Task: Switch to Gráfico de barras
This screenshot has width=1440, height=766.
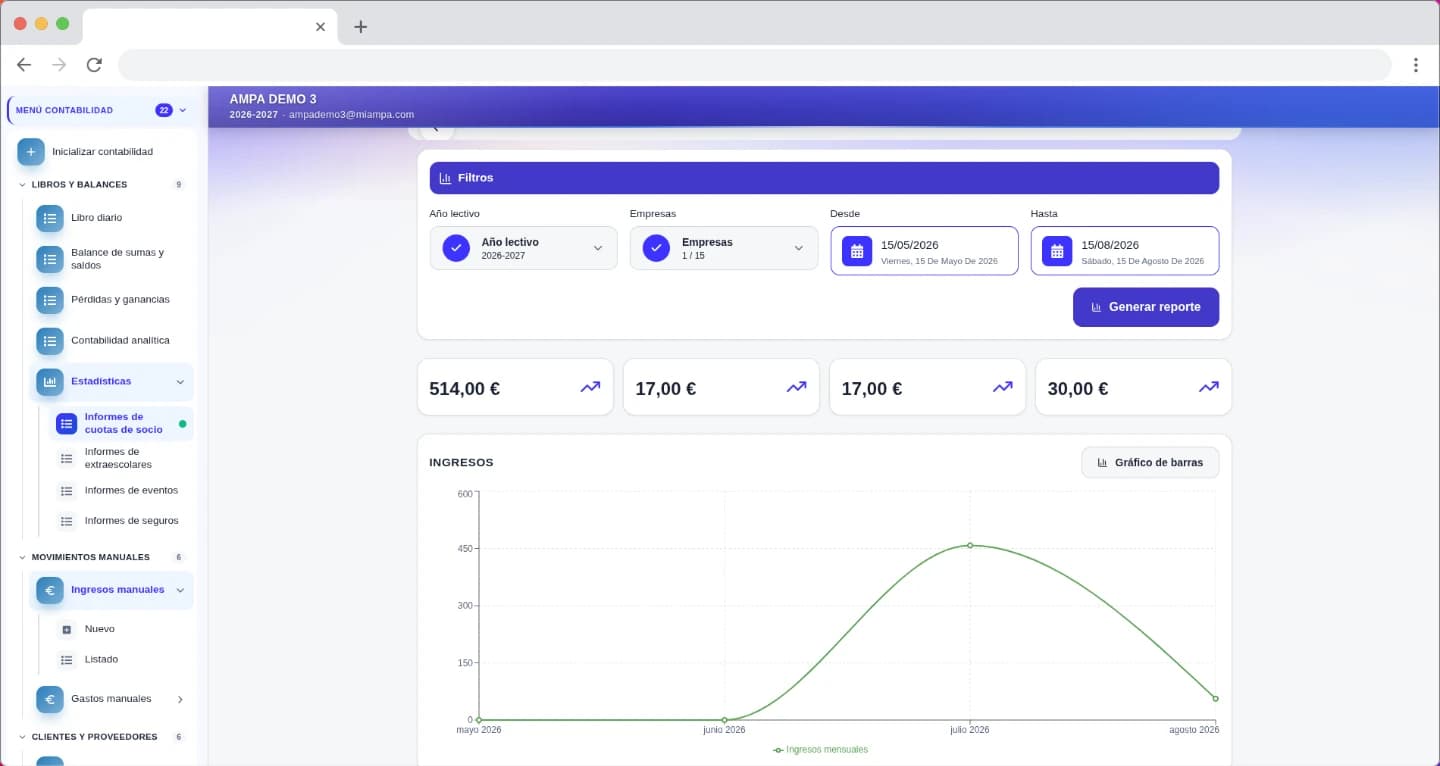Action: [x=1150, y=463]
